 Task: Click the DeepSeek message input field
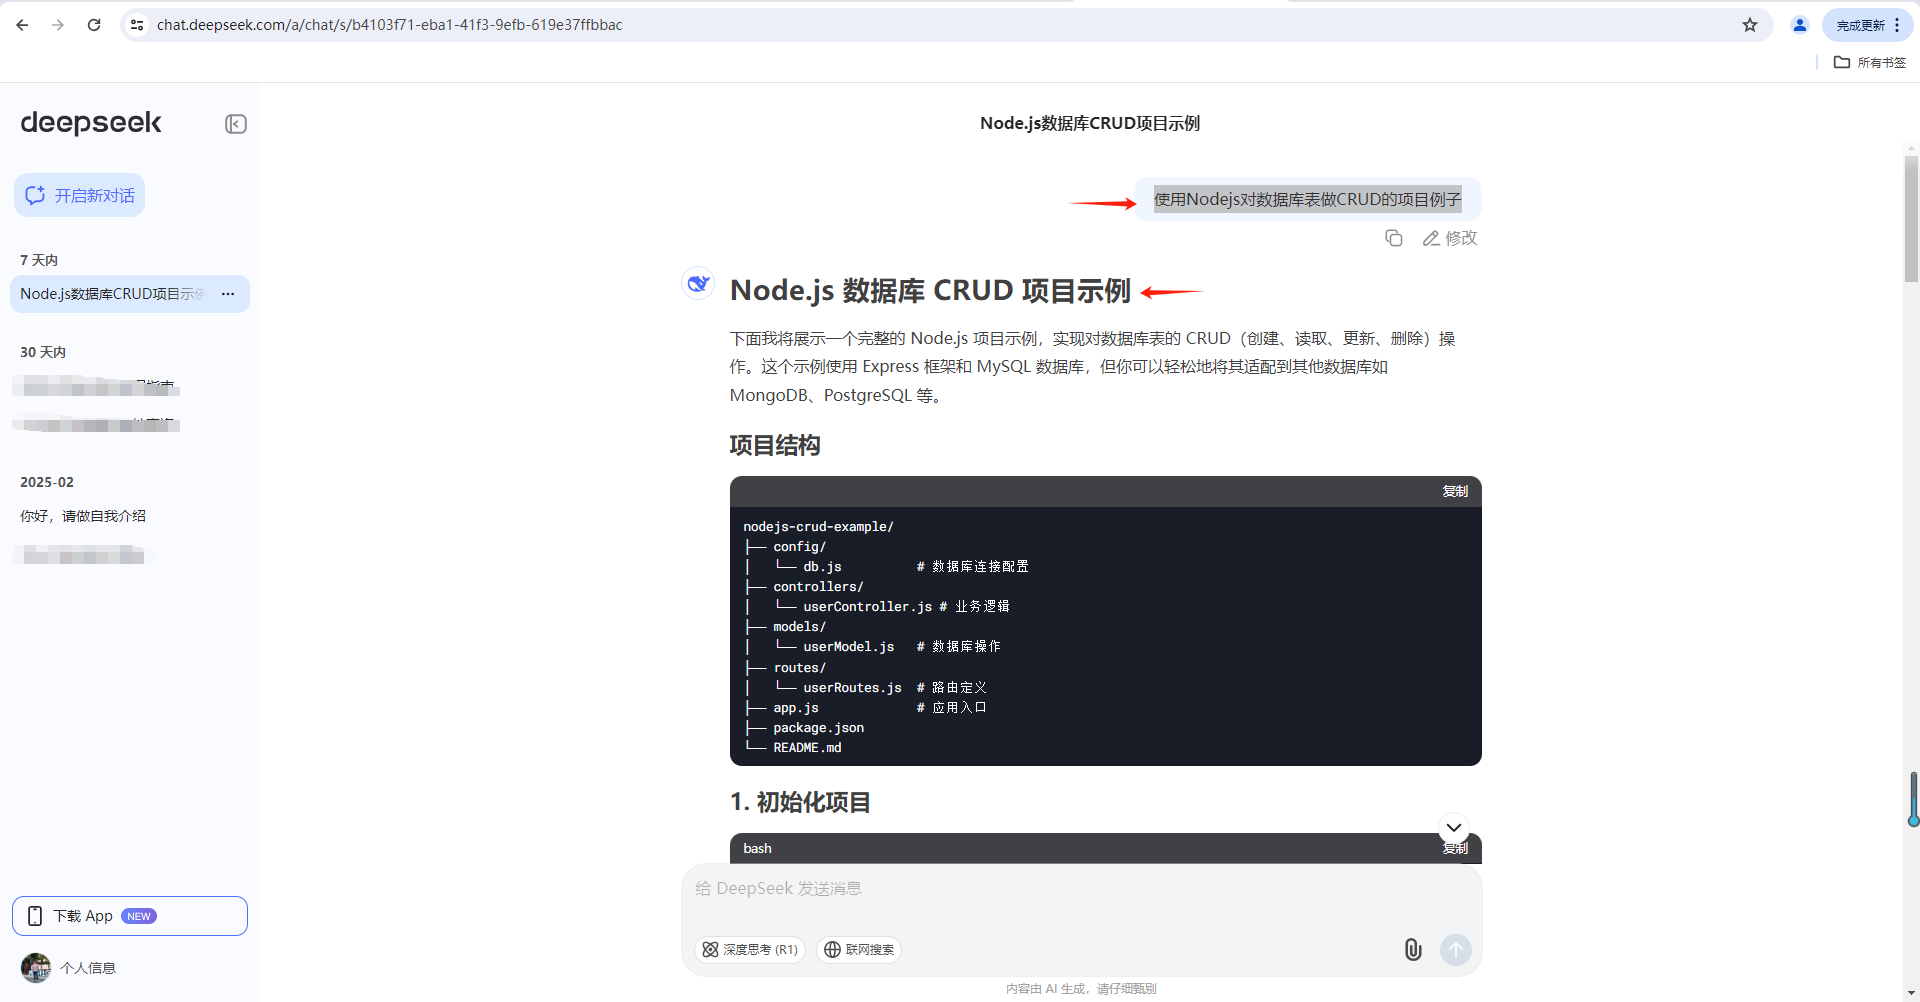[1080, 888]
